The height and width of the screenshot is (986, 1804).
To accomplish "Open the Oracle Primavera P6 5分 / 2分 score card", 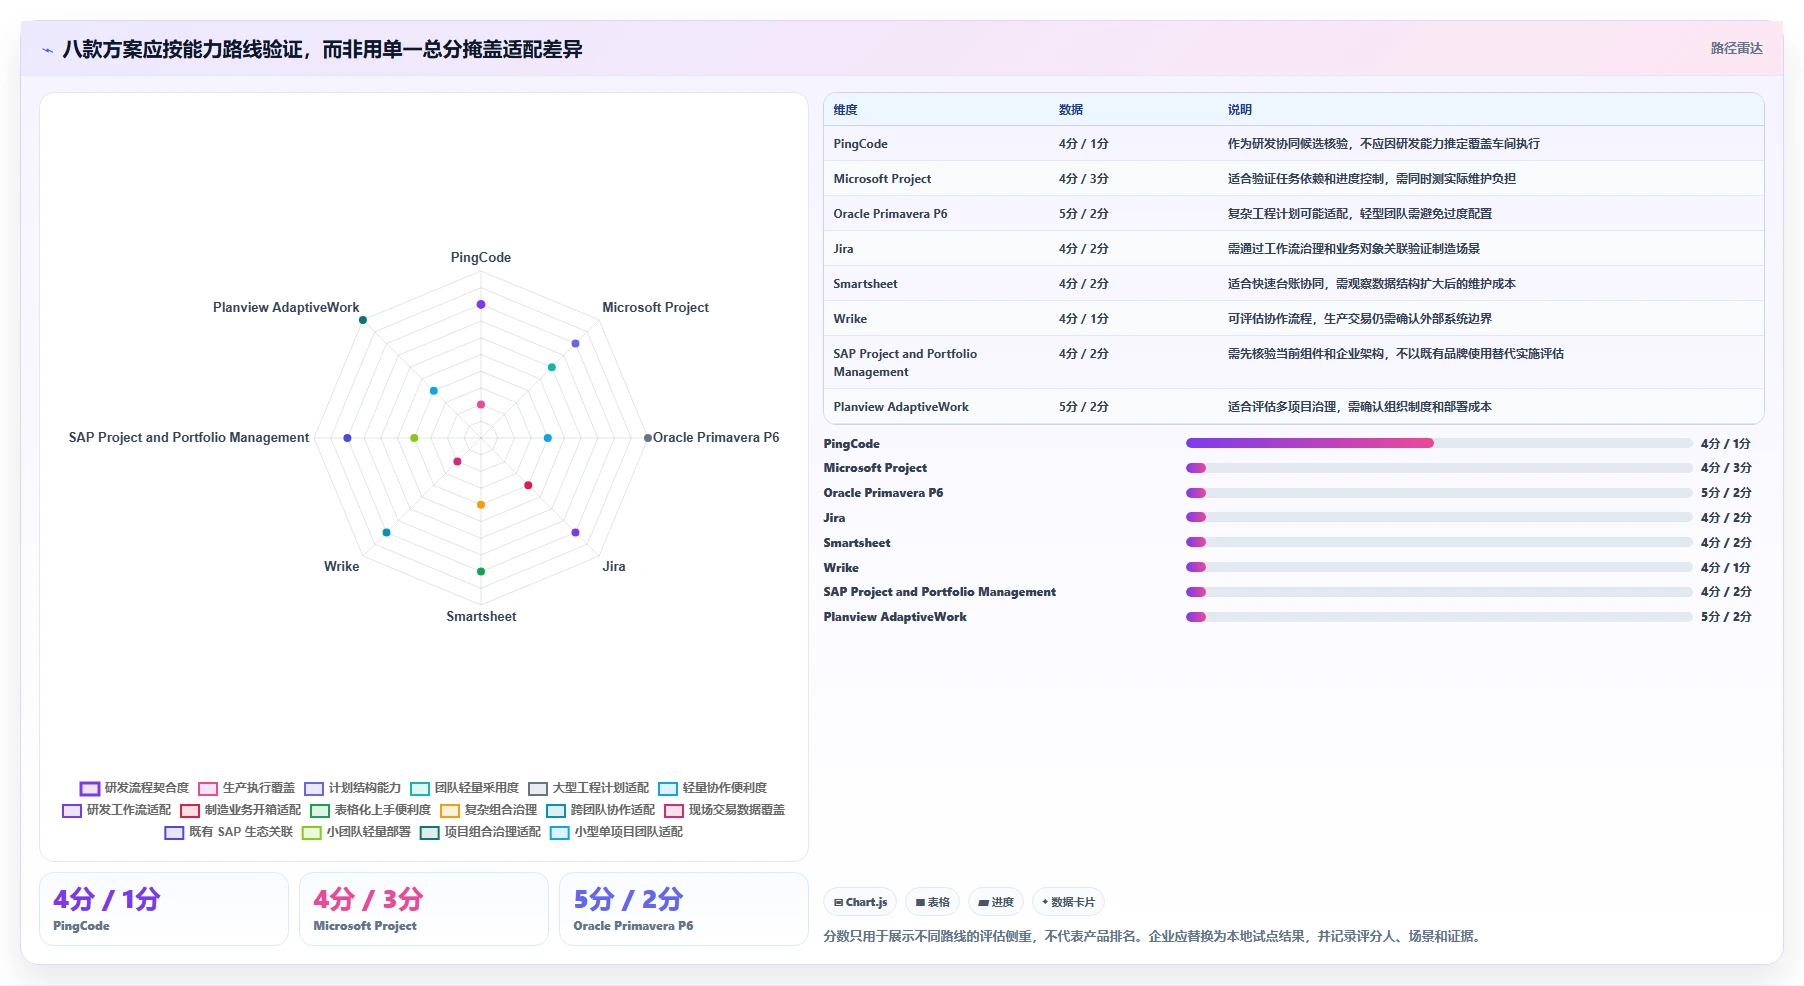I will (x=684, y=909).
